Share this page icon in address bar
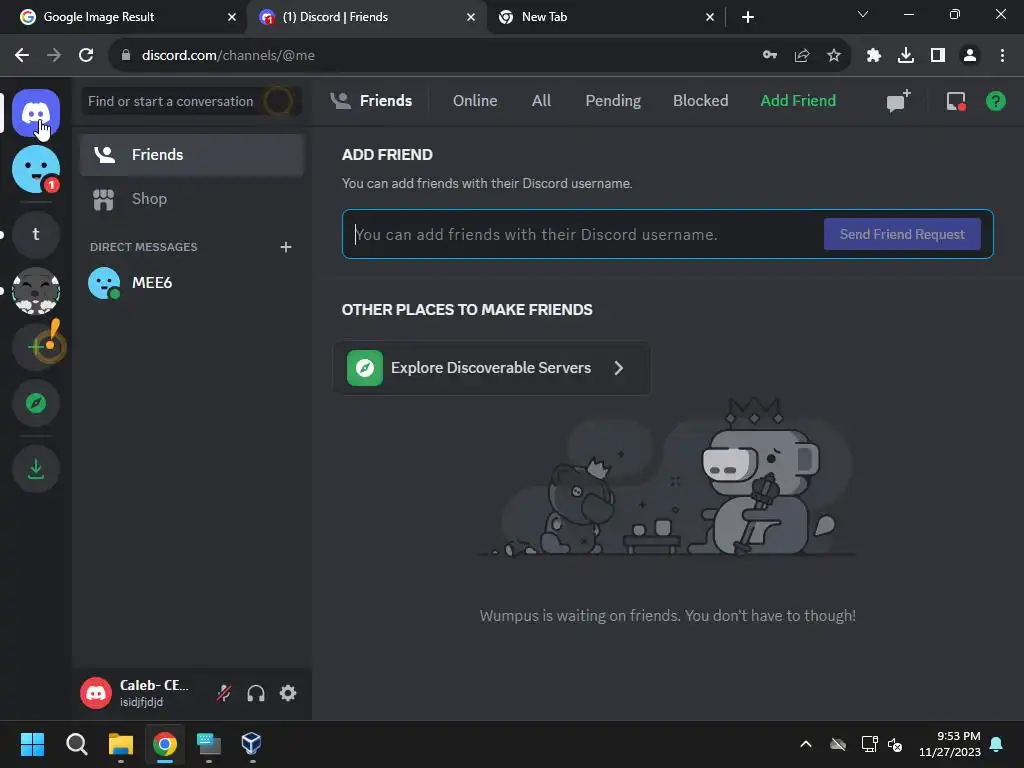This screenshot has width=1024, height=768. (802, 56)
